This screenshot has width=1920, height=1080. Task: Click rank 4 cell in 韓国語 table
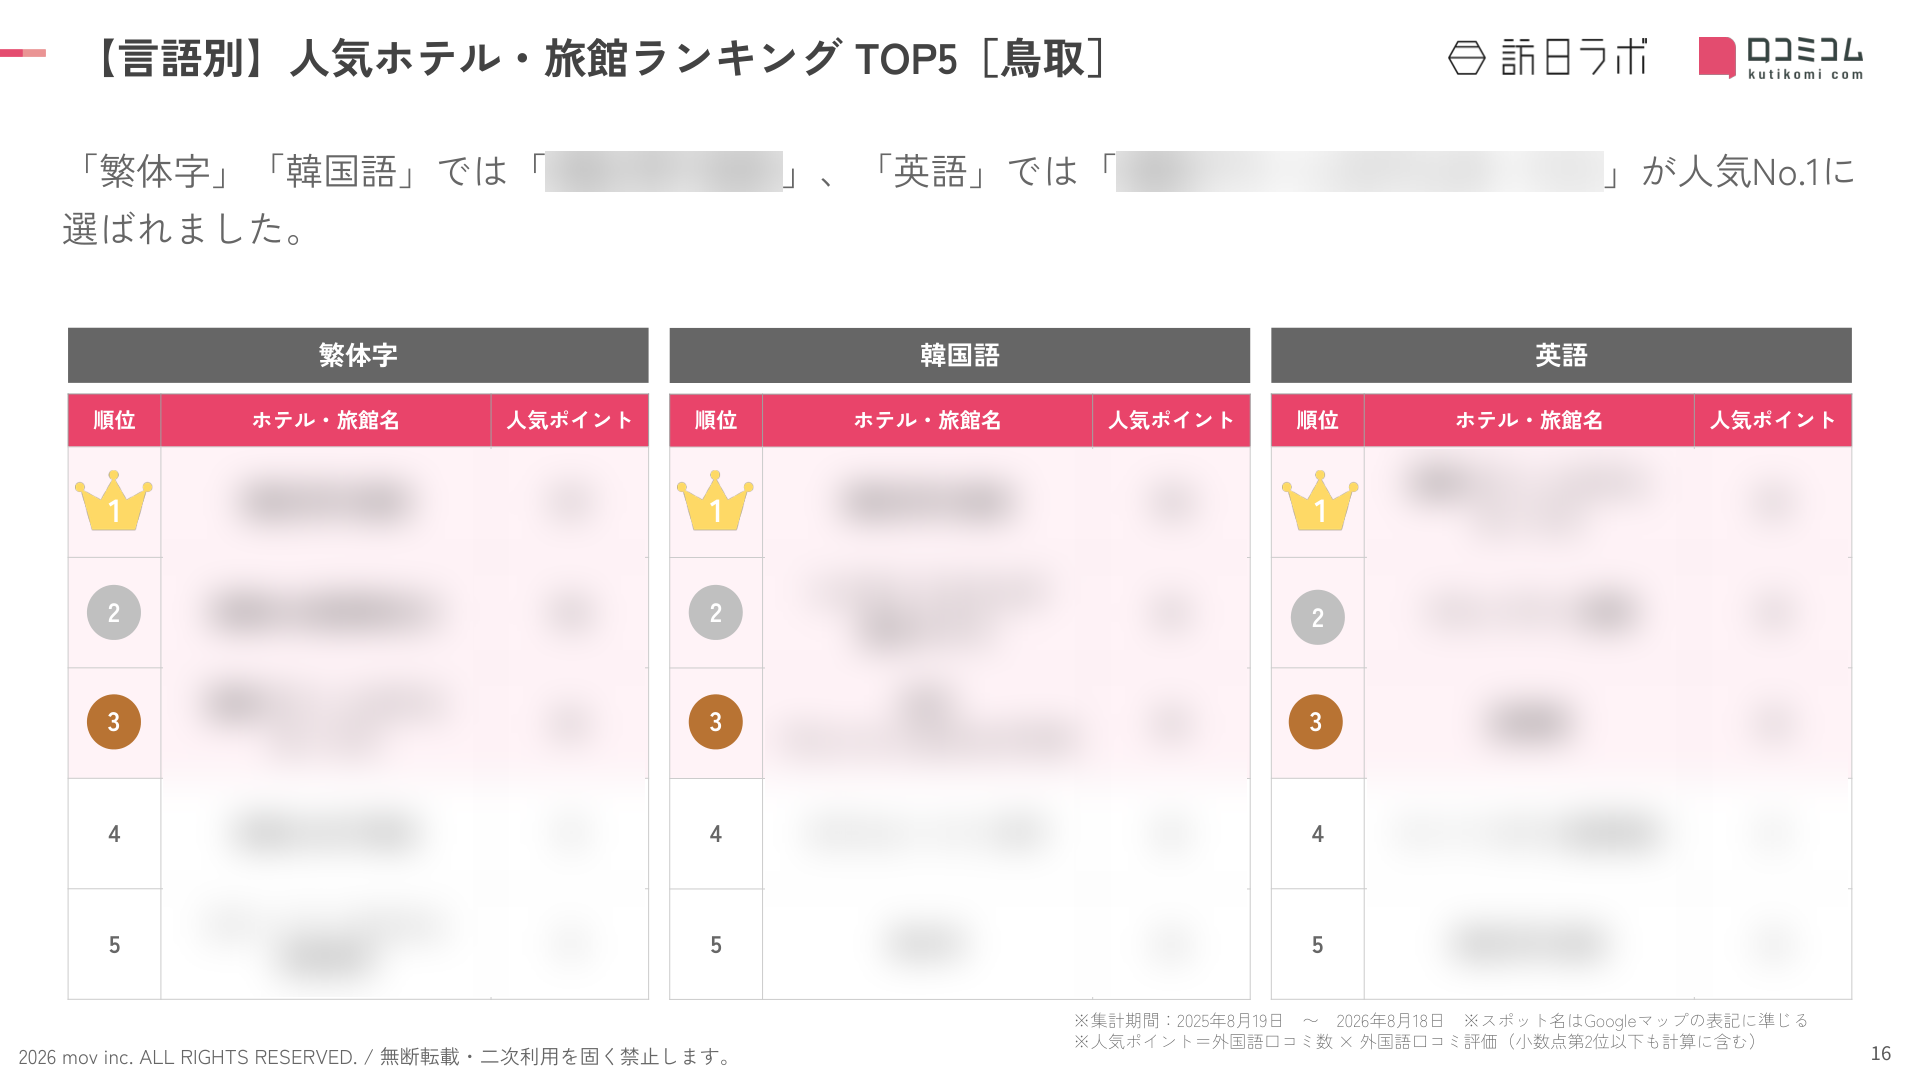tap(716, 834)
